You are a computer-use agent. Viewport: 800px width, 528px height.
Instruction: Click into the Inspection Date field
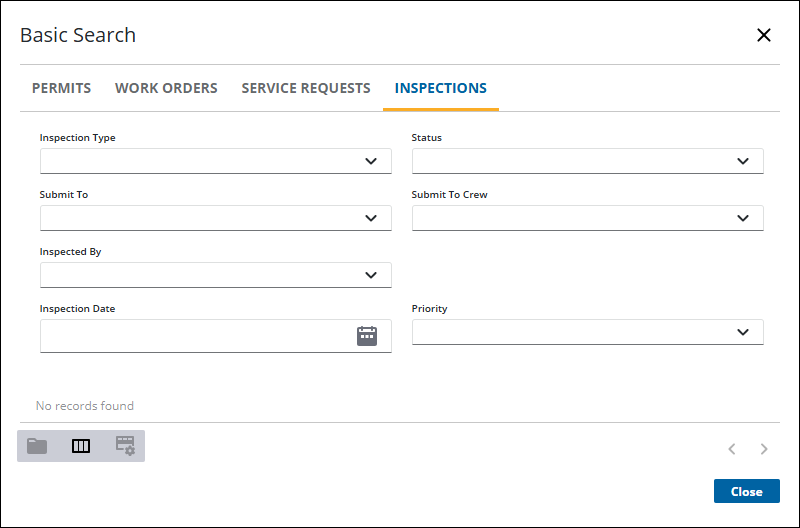point(216,336)
